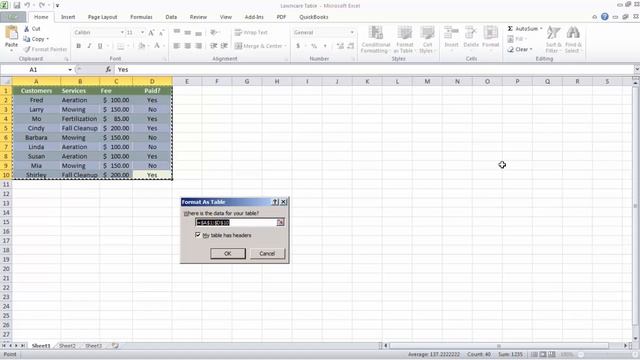Open the Name Box dropdown arrow
Screen dimensions: 640x360
(70, 70)
